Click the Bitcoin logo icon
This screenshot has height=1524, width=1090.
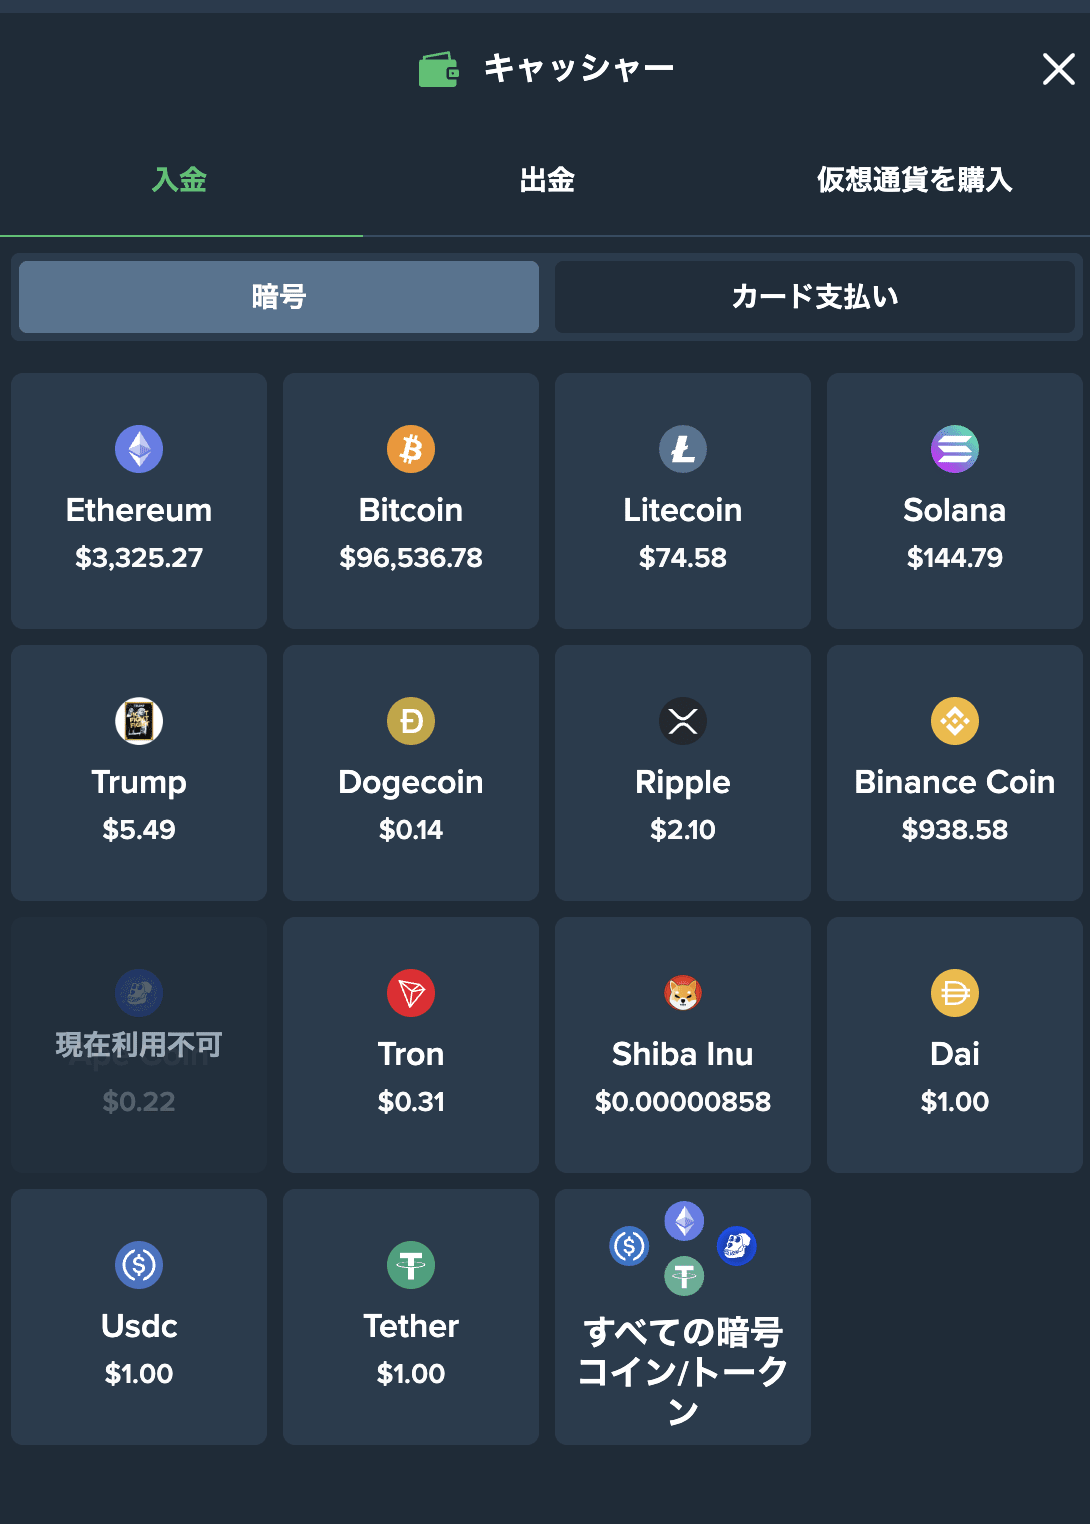pos(411,449)
